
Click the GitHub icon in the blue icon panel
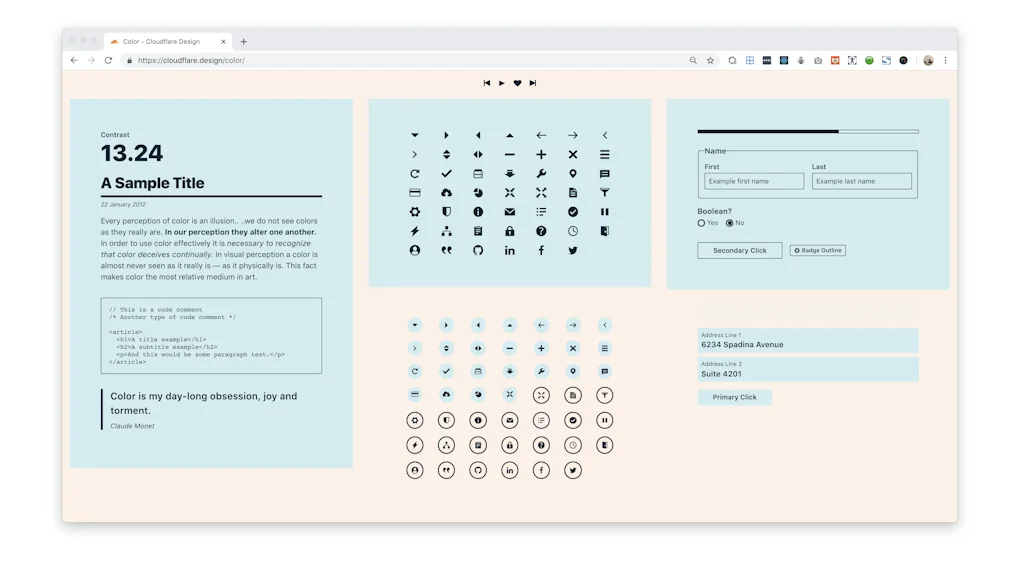tap(478, 250)
